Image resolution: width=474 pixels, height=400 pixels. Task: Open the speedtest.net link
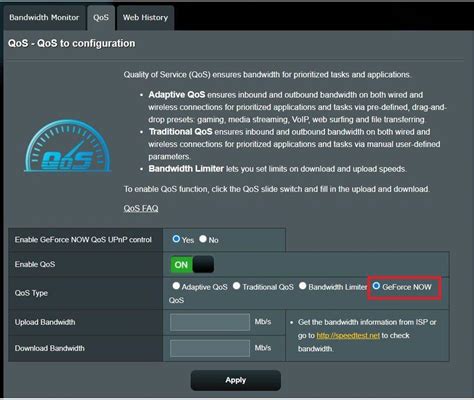click(348, 336)
